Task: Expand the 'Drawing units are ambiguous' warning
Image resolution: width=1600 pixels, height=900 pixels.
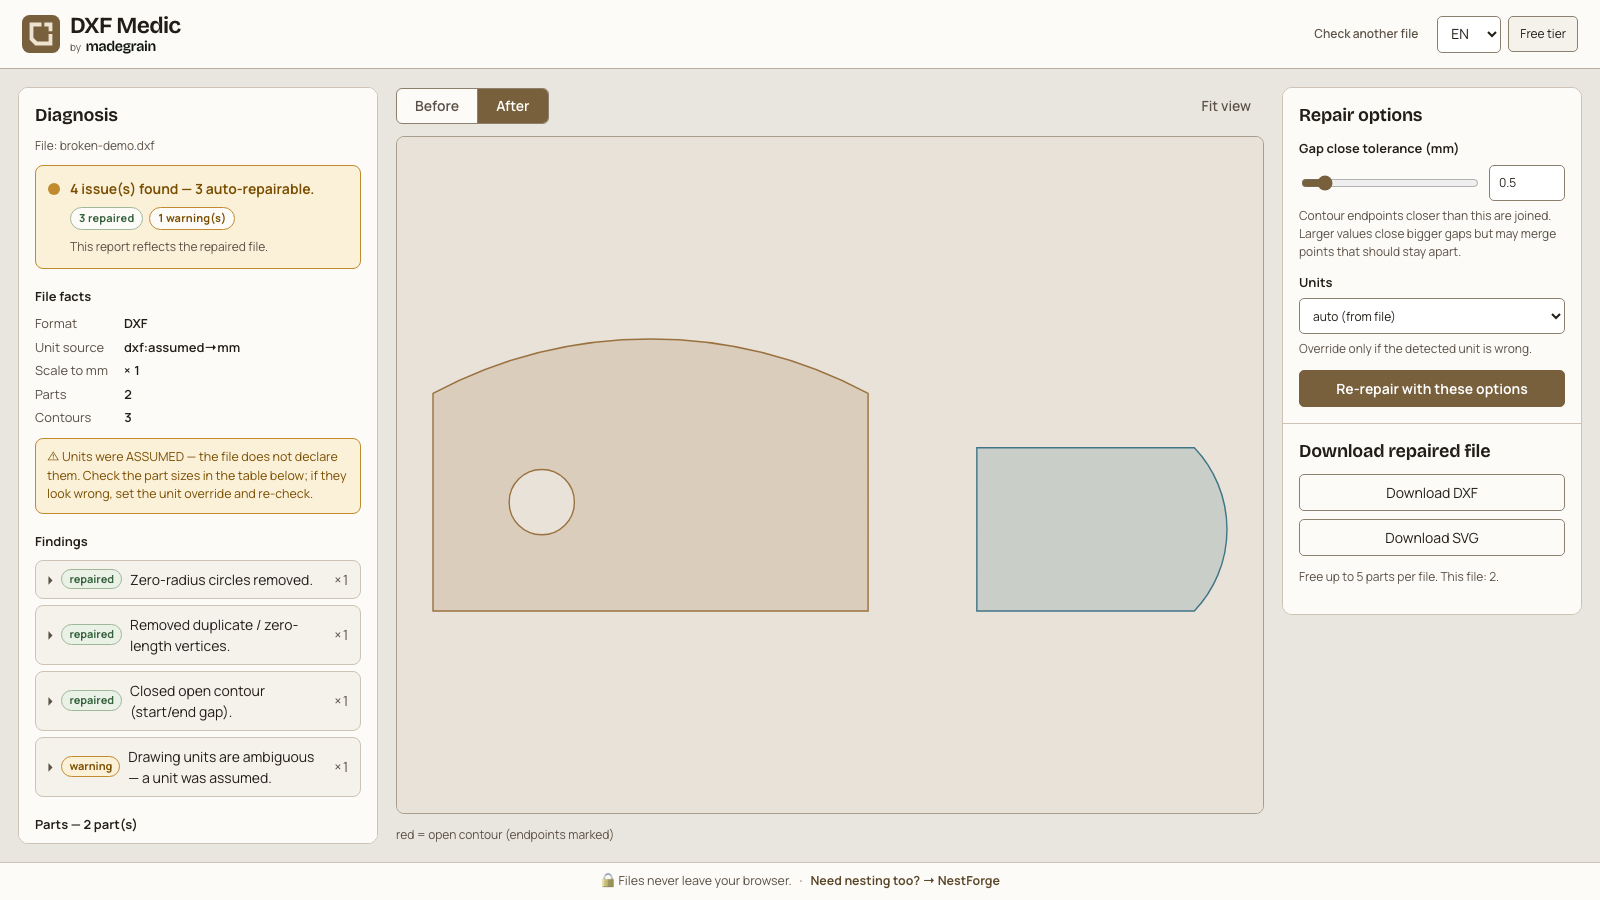Action: coord(198,767)
